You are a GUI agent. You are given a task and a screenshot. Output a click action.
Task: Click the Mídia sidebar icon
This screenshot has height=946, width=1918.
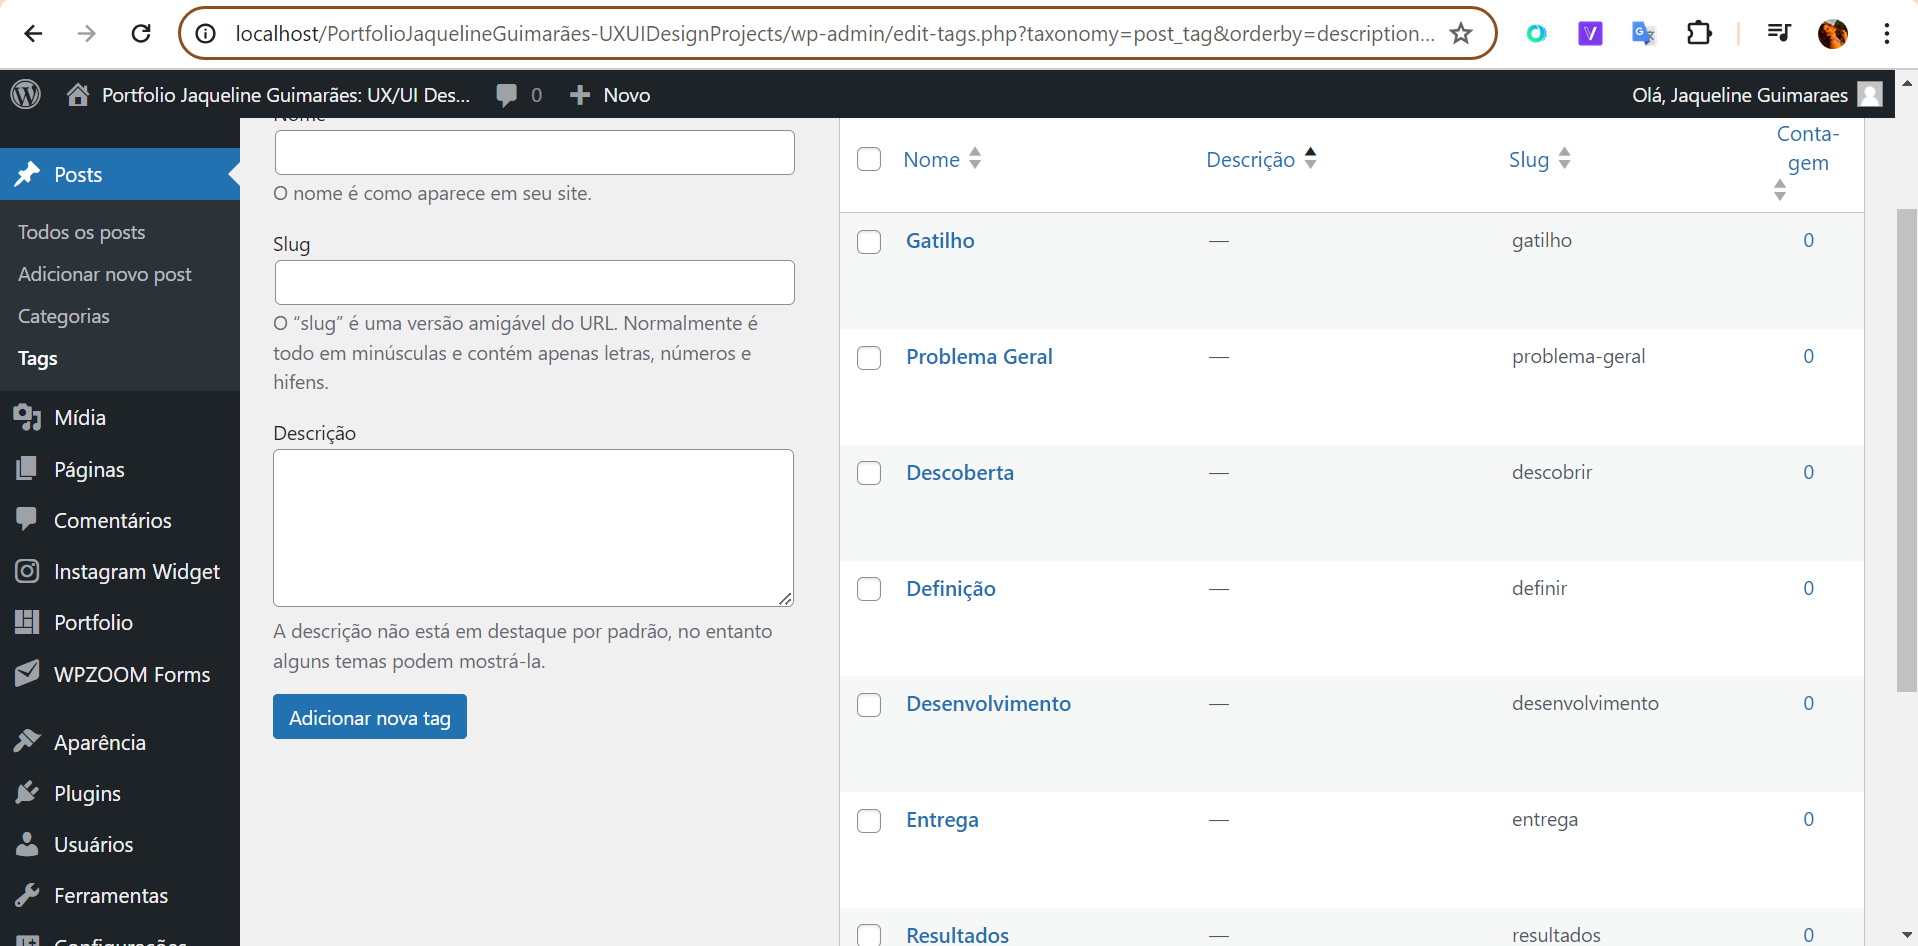27,417
